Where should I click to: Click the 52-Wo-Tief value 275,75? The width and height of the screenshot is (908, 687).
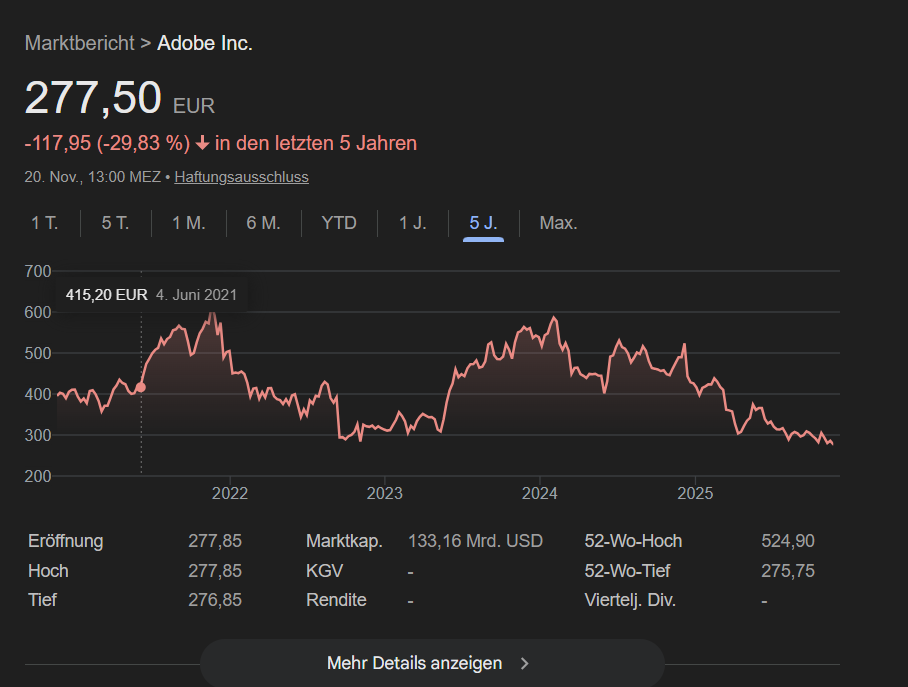[788, 571]
